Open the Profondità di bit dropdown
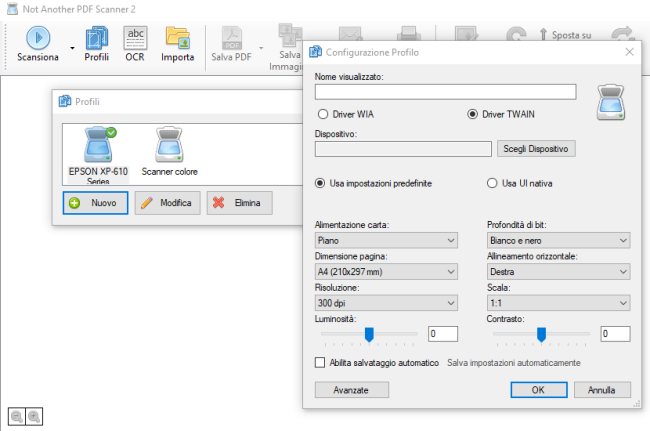The width and height of the screenshot is (650, 431). (558, 240)
